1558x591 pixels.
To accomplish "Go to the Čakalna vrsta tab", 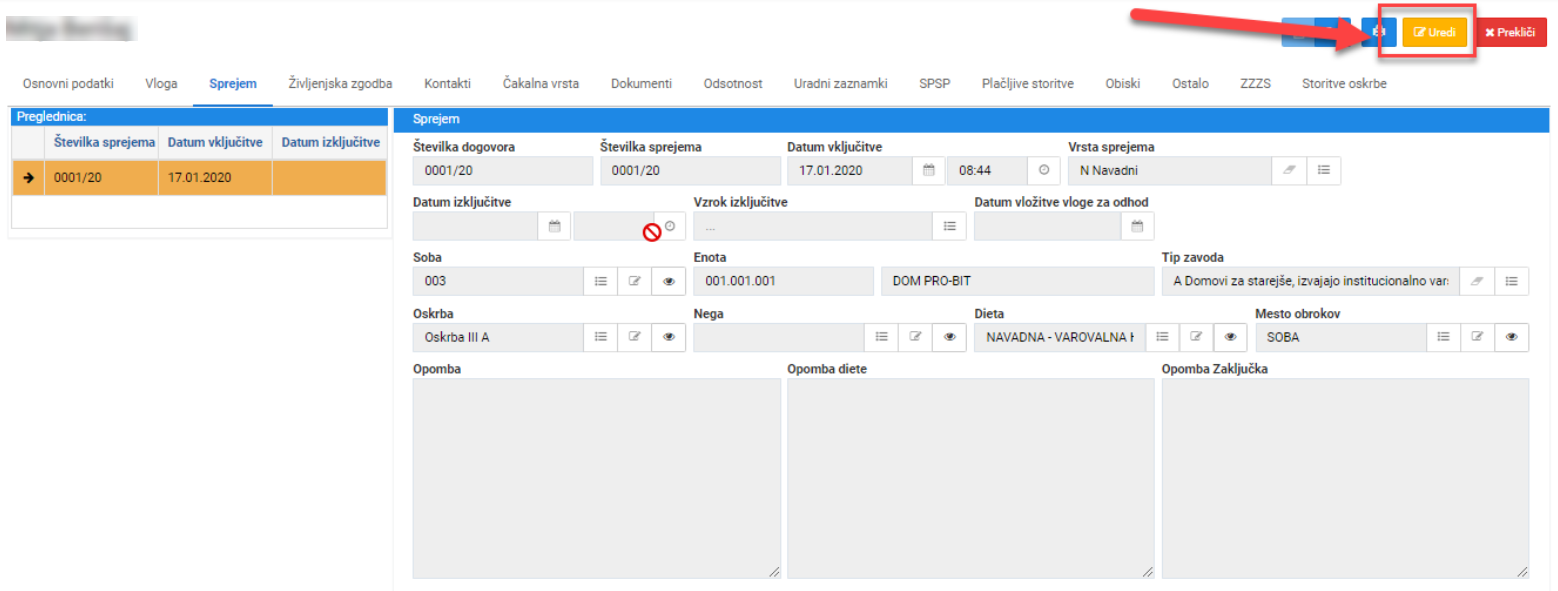I will click(x=541, y=84).
